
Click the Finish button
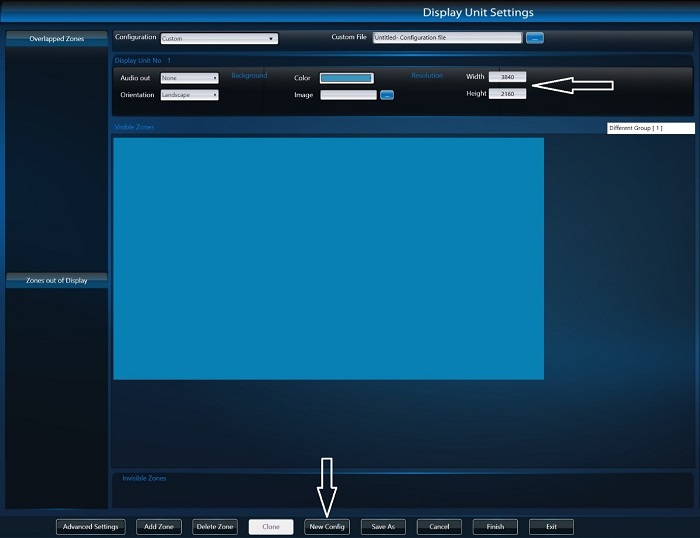(x=495, y=527)
